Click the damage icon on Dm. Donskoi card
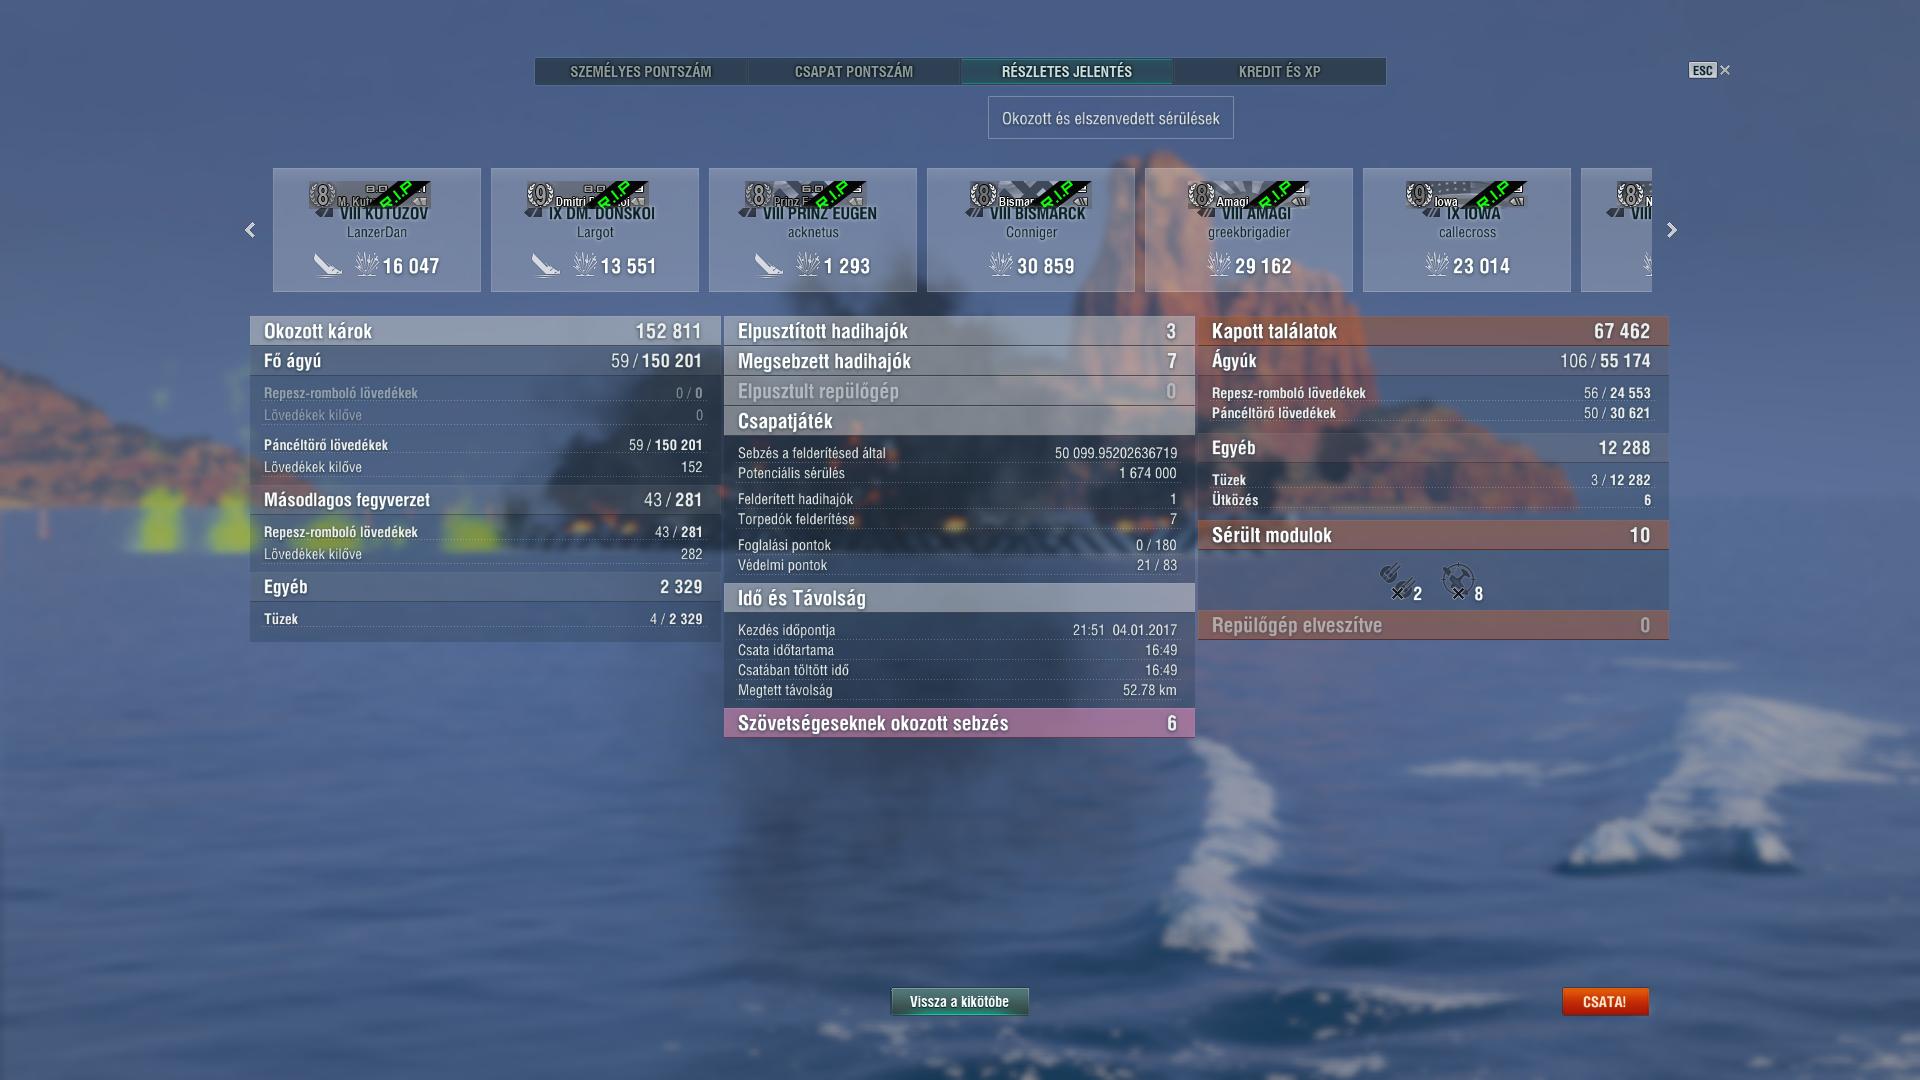1920x1080 pixels. click(x=584, y=265)
